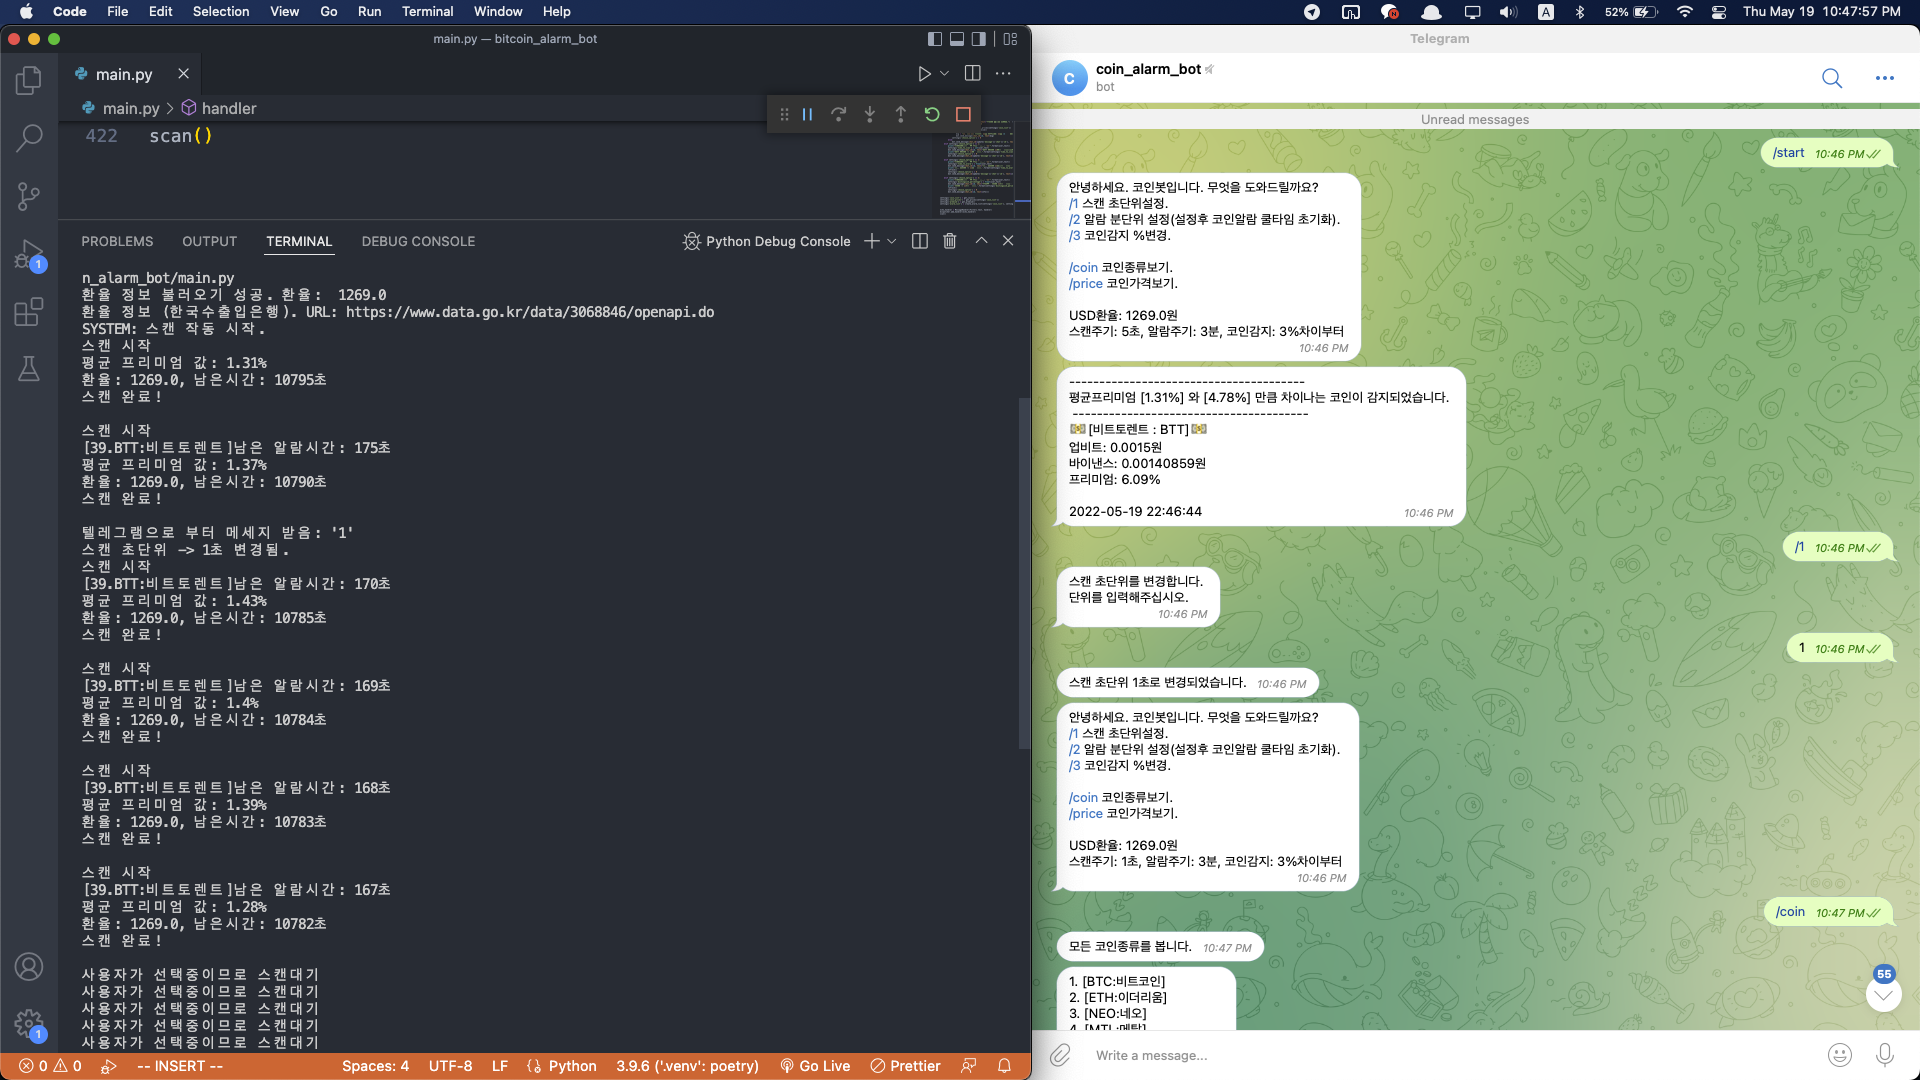Click the terminal scrollbar
1920x1080 pixels.
click(1024, 573)
